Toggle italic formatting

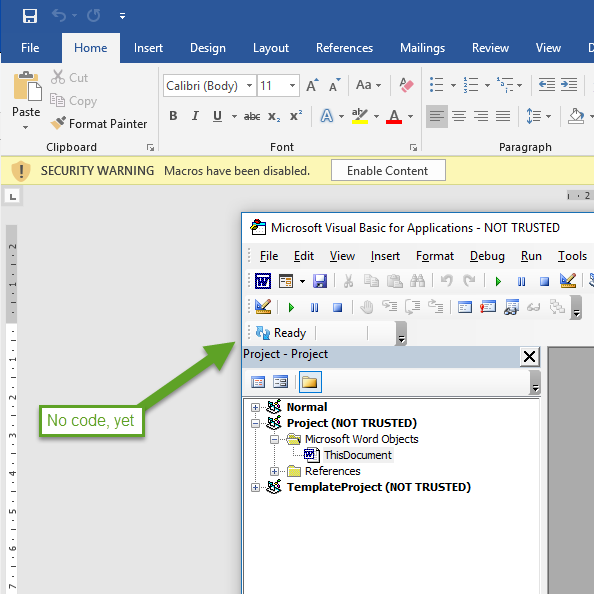tap(195, 116)
